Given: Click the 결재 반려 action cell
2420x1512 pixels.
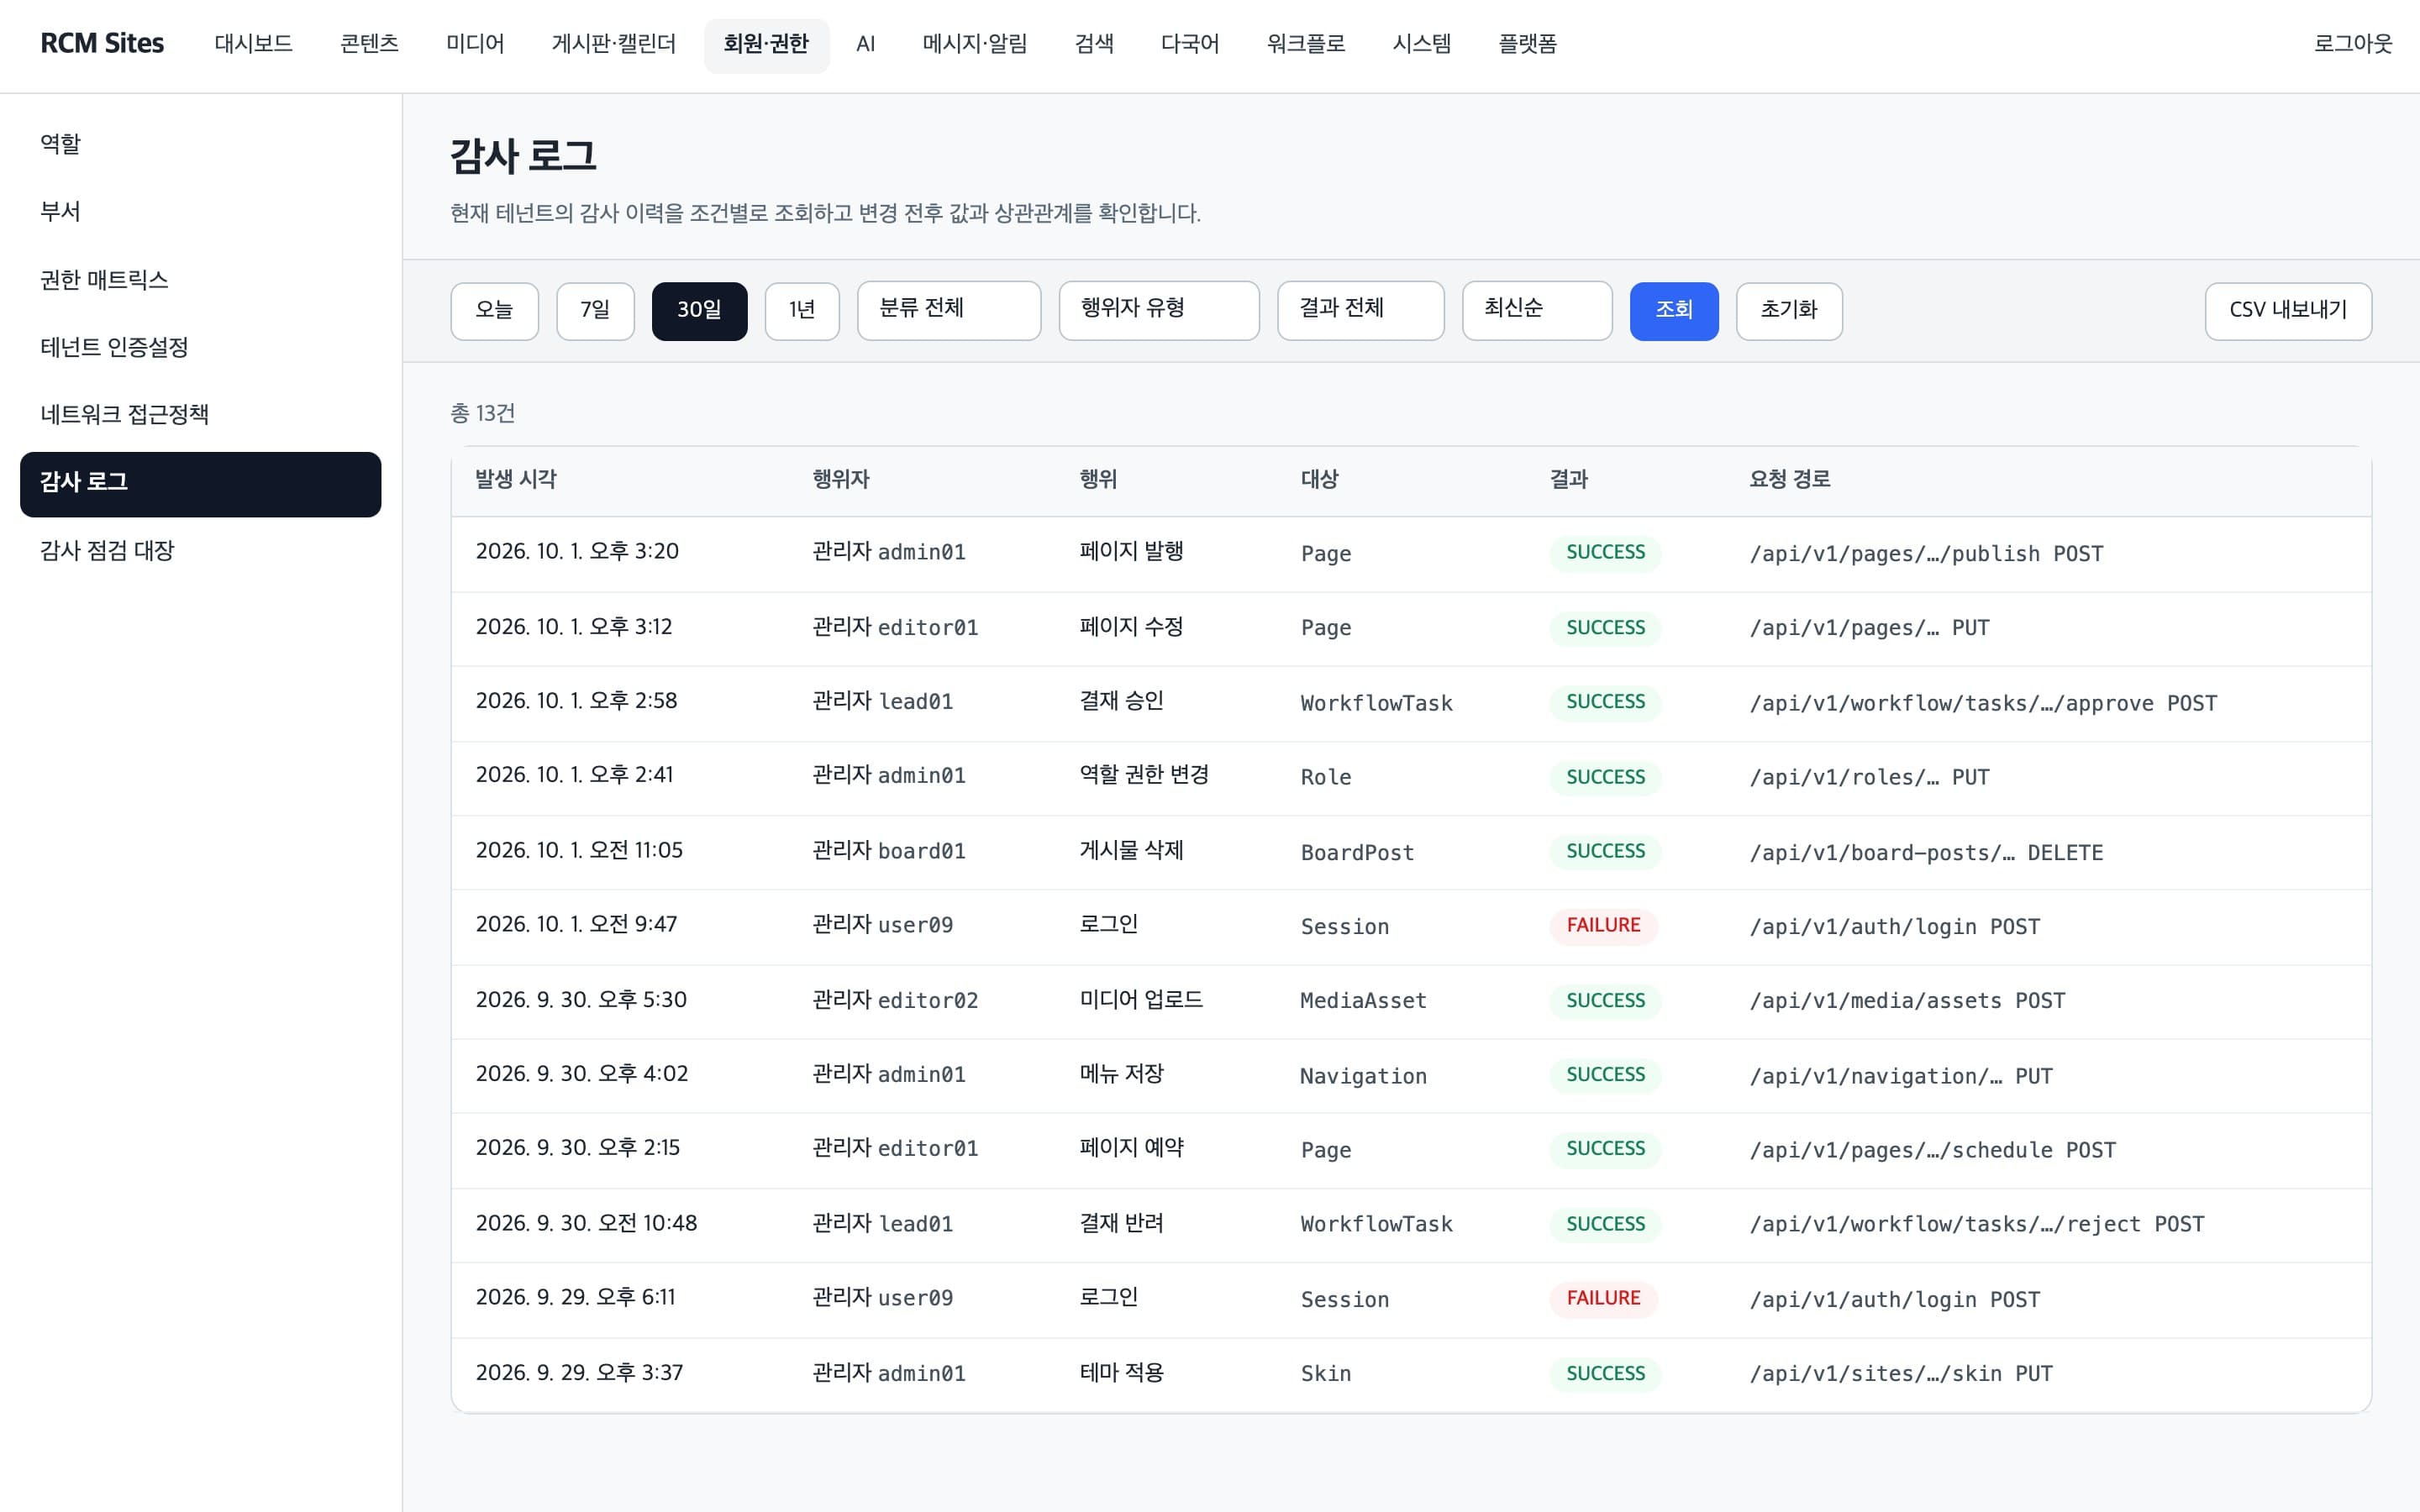Looking at the screenshot, I should [x=1121, y=1224].
